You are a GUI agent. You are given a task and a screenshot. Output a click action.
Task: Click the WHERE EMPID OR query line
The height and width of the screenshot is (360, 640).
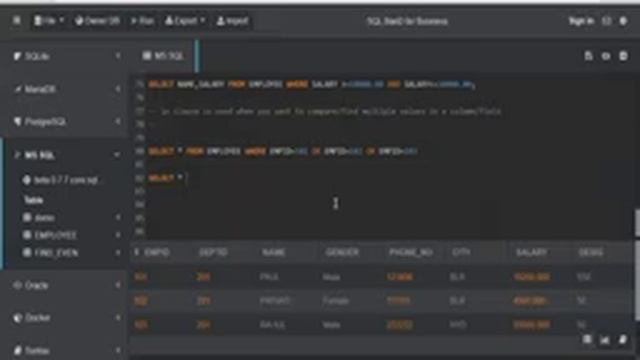pos(282,151)
